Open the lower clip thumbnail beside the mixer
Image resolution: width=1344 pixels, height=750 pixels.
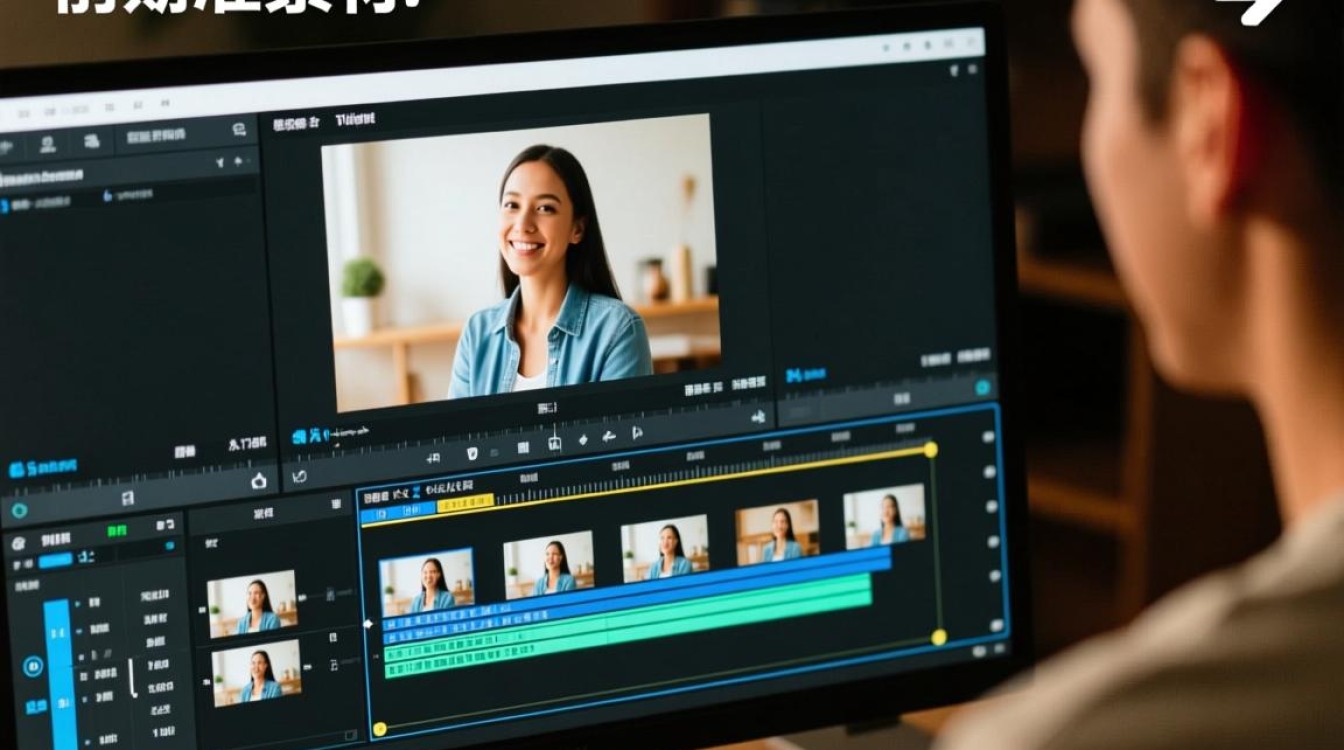[256, 672]
